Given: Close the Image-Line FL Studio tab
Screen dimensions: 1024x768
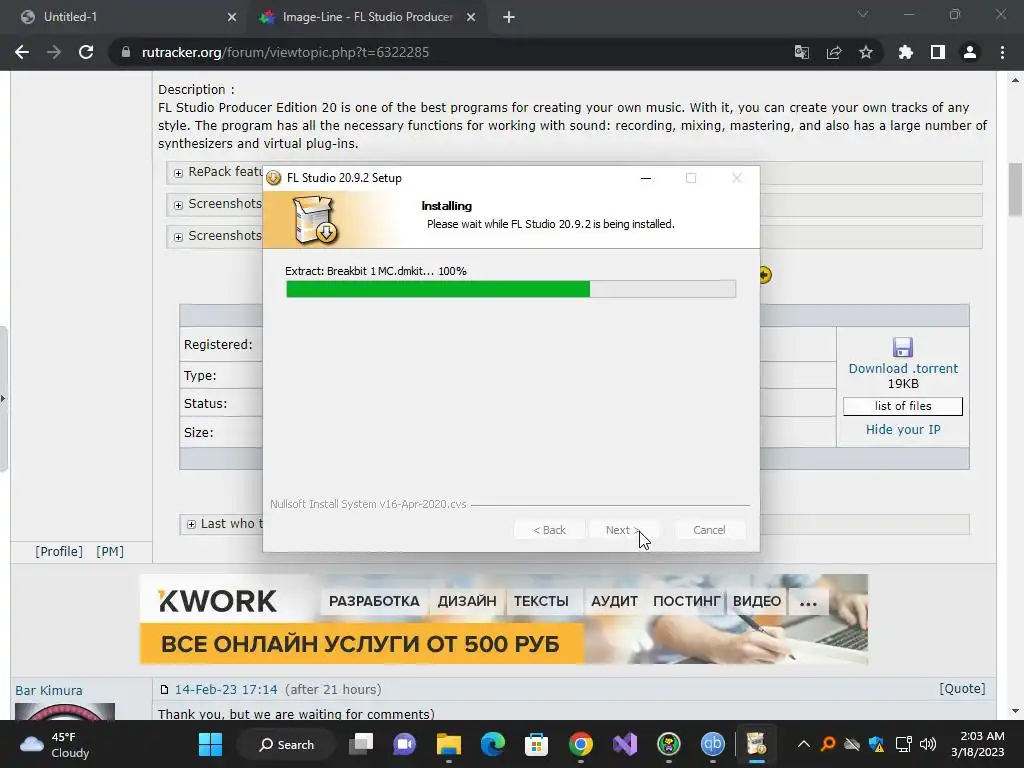Looking at the screenshot, I should click(471, 17).
